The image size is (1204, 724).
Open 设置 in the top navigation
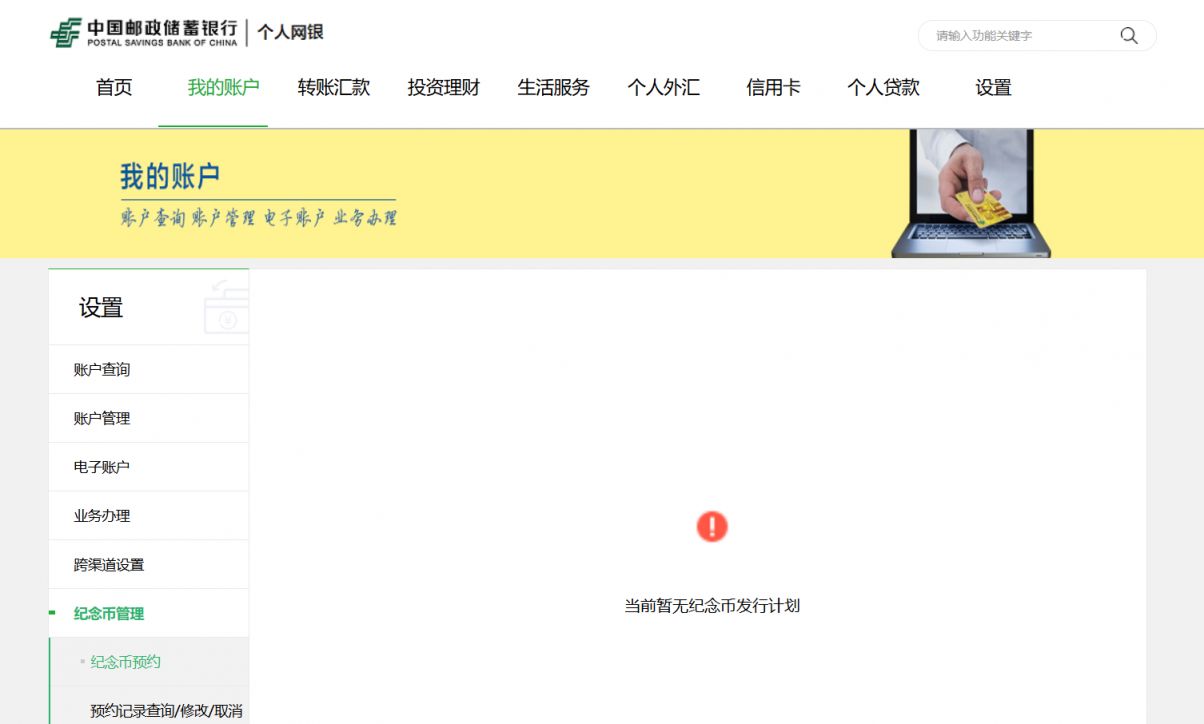994,88
